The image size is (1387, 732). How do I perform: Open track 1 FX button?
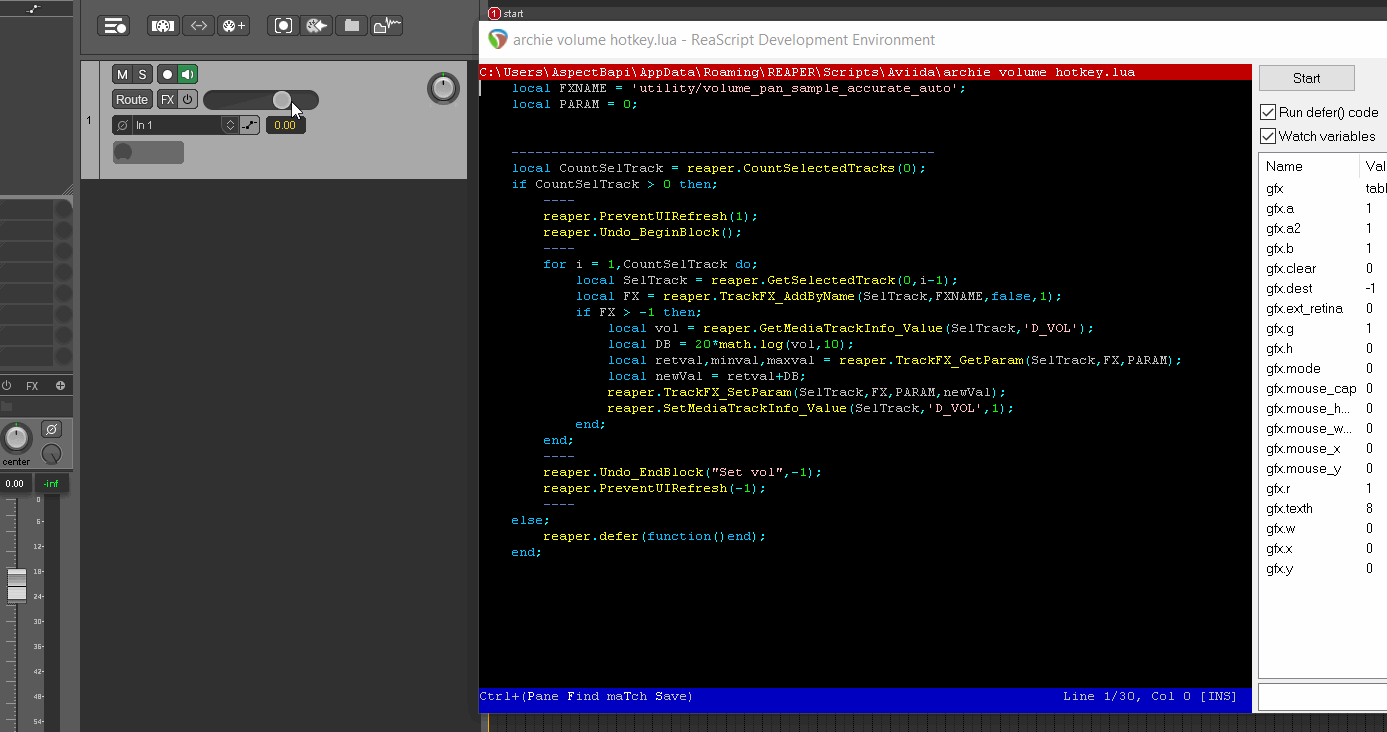pyautogui.click(x=167, y=100)
